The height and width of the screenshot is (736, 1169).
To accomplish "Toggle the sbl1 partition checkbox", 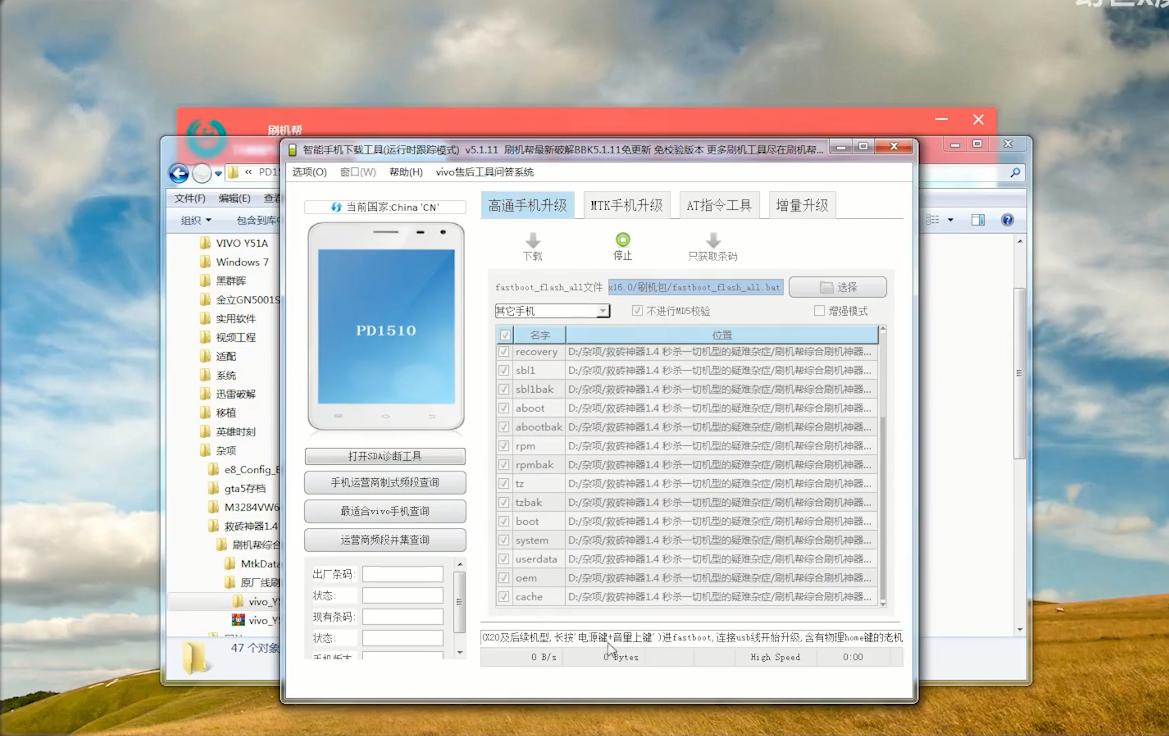I will click(504, 370).
